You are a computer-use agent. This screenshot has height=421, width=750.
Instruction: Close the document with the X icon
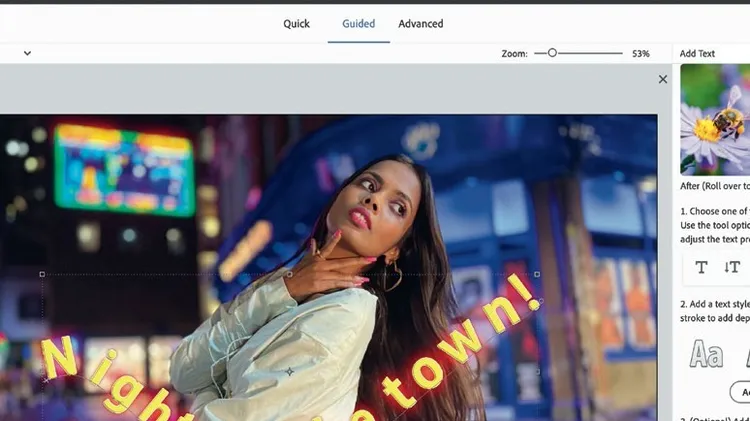click(662, 79)
